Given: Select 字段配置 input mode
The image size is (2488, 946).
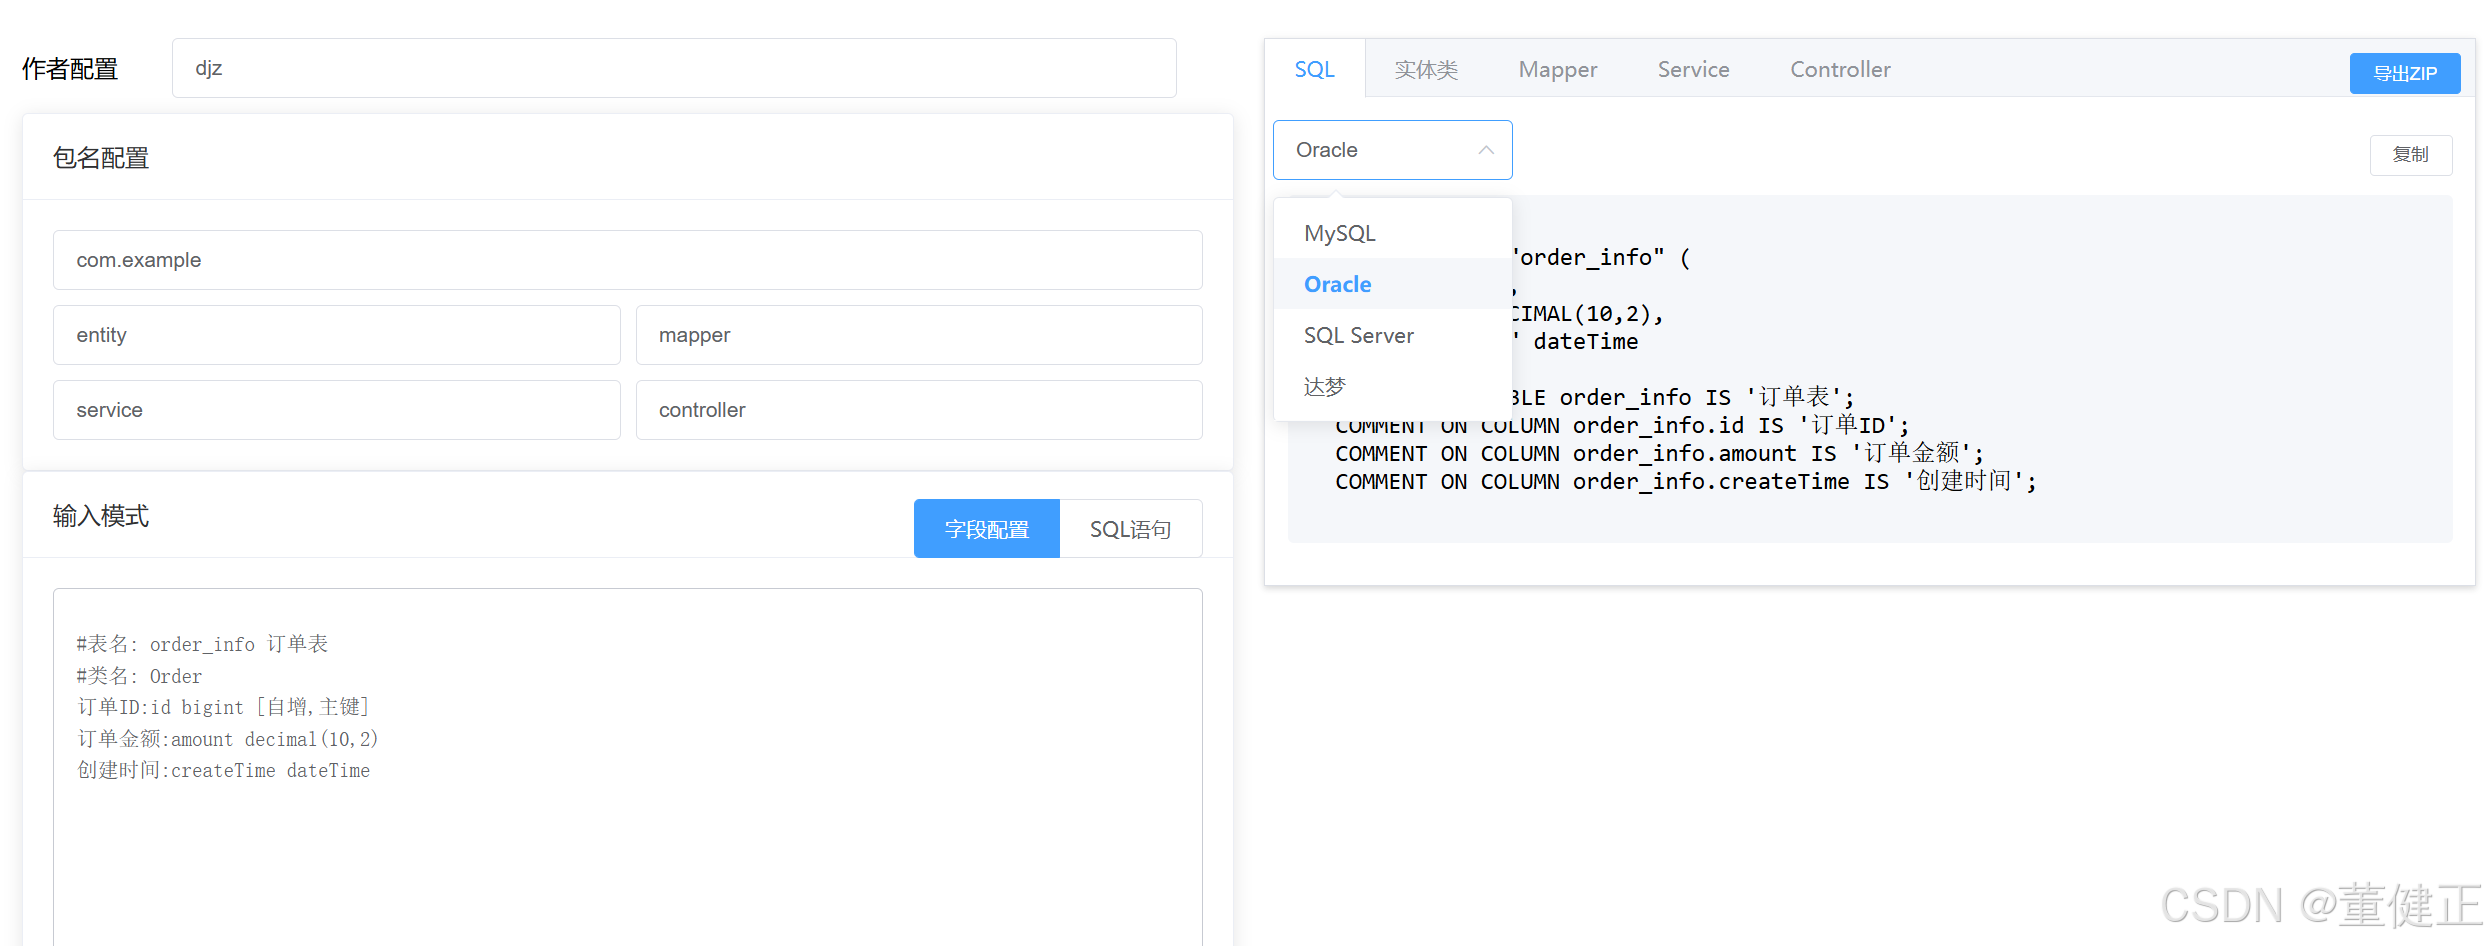Looking at the screenshot, I should pyautogui.click(x=986, y=529).
